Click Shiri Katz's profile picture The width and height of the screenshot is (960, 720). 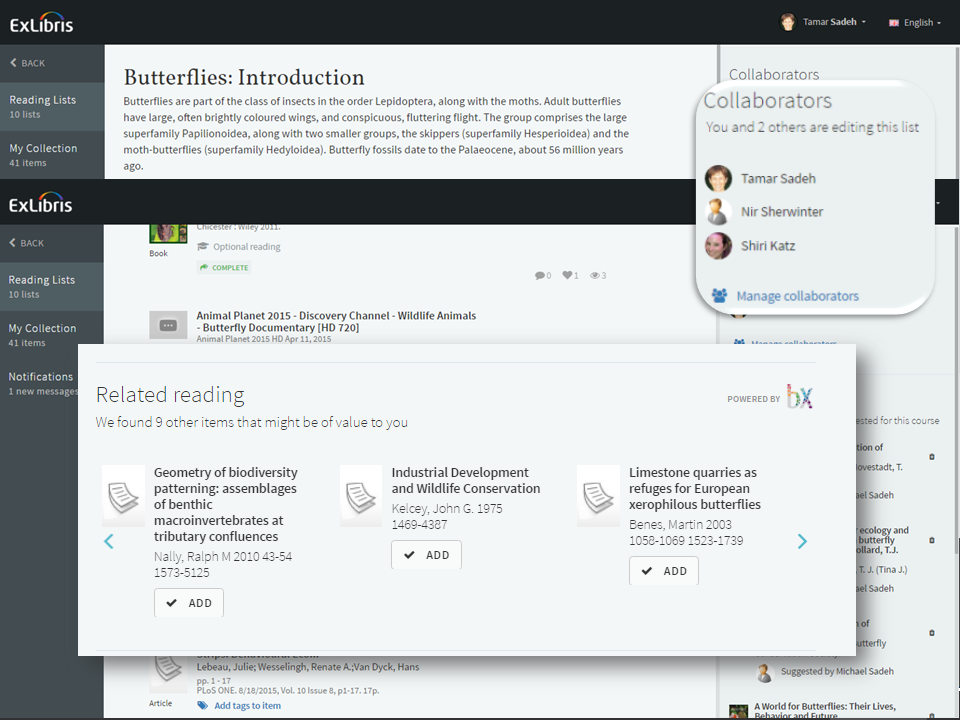[718, 246]
